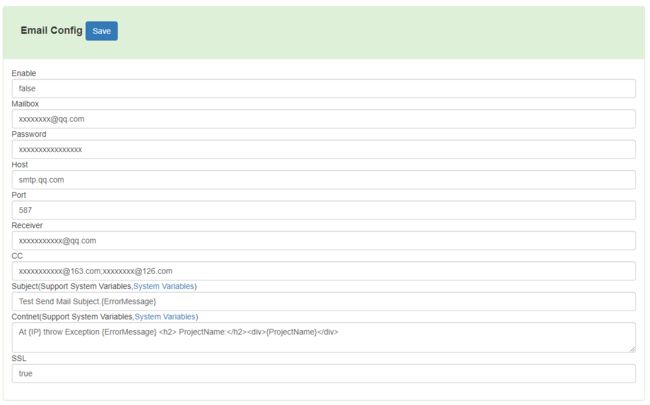Screen dimensions: 650x405
Task: Click the SSL label
Action: click(19, 358)
